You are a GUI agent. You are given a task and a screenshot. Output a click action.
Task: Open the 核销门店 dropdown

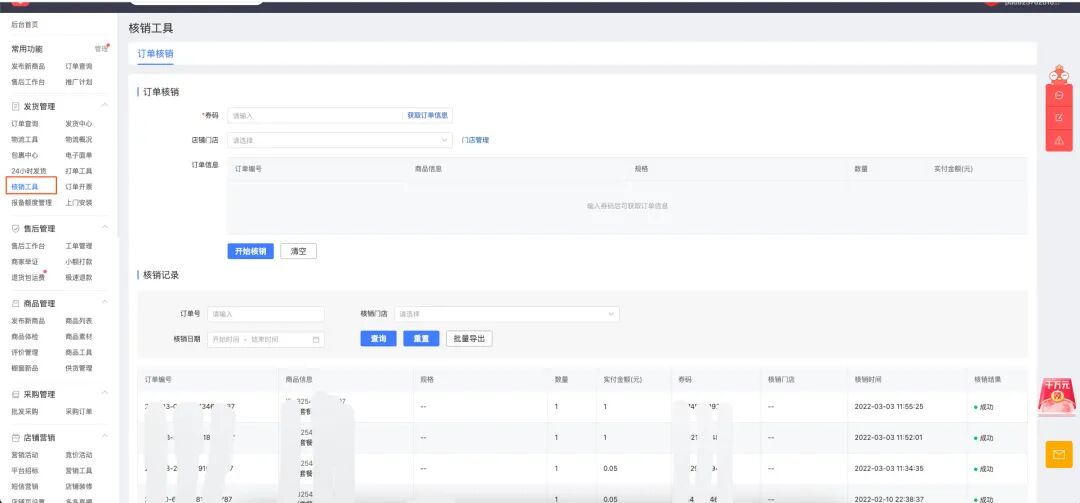pyautogui.click(x=506, y=314)
